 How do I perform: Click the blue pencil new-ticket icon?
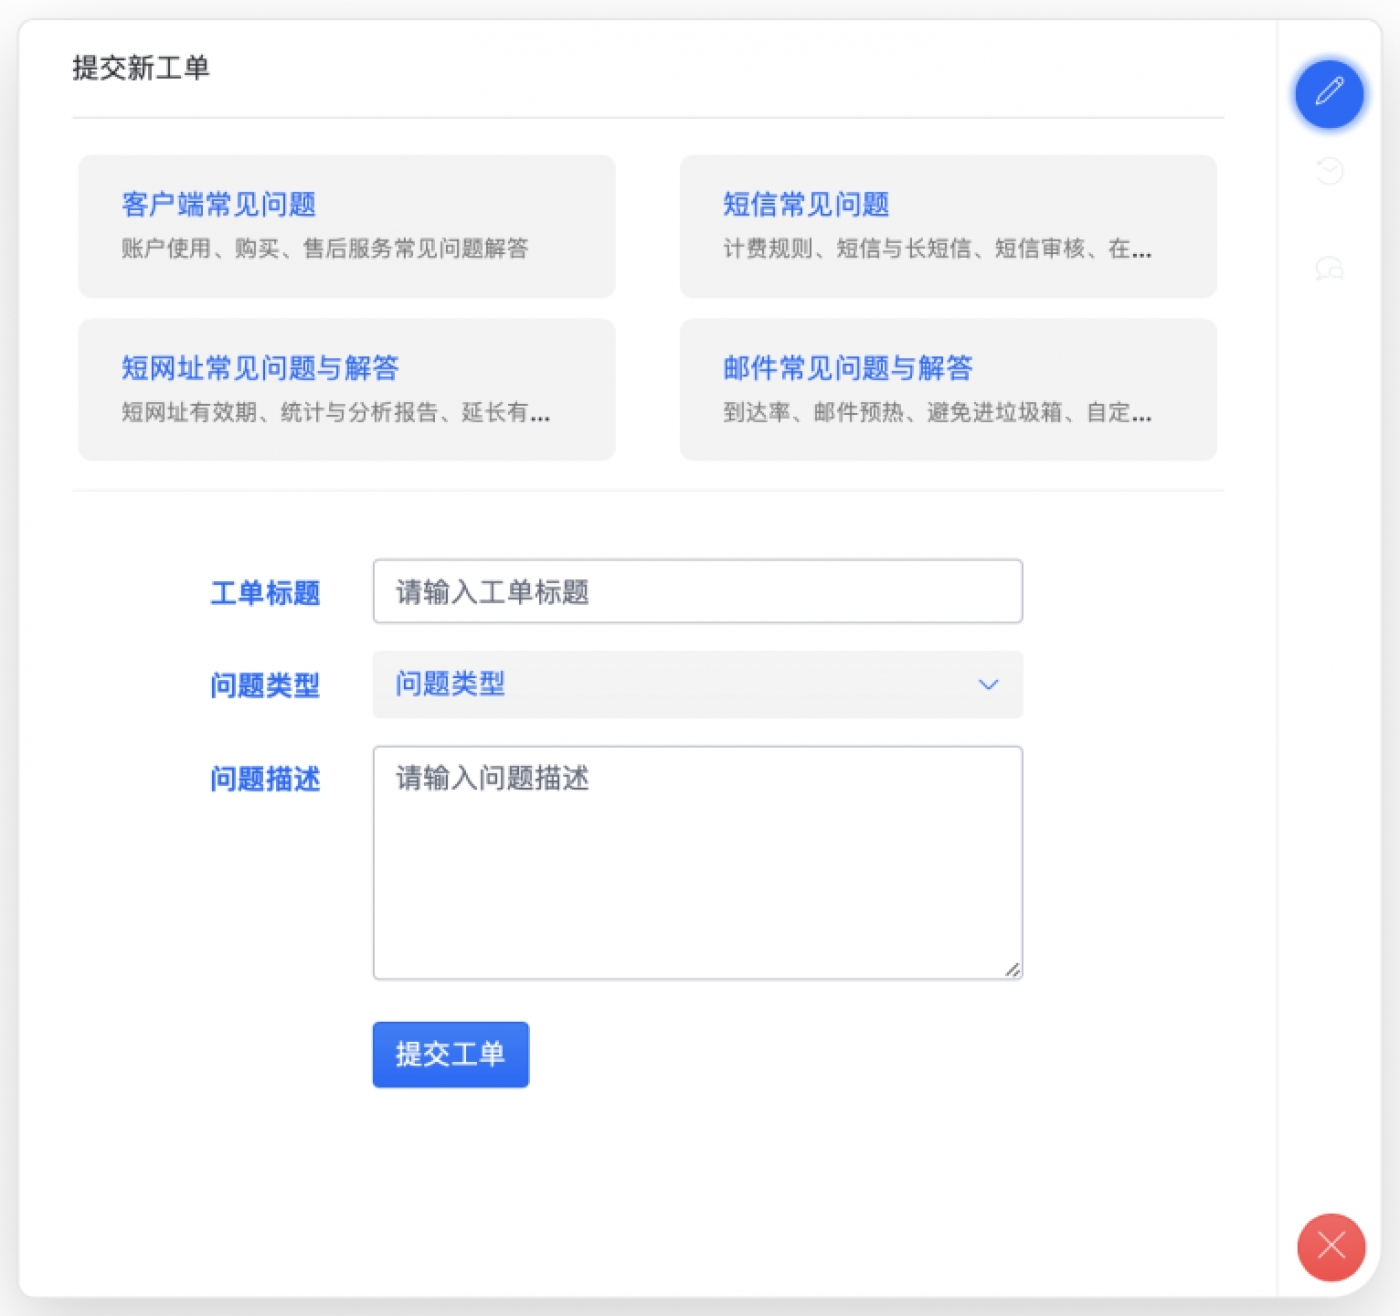click(1329, 94)
